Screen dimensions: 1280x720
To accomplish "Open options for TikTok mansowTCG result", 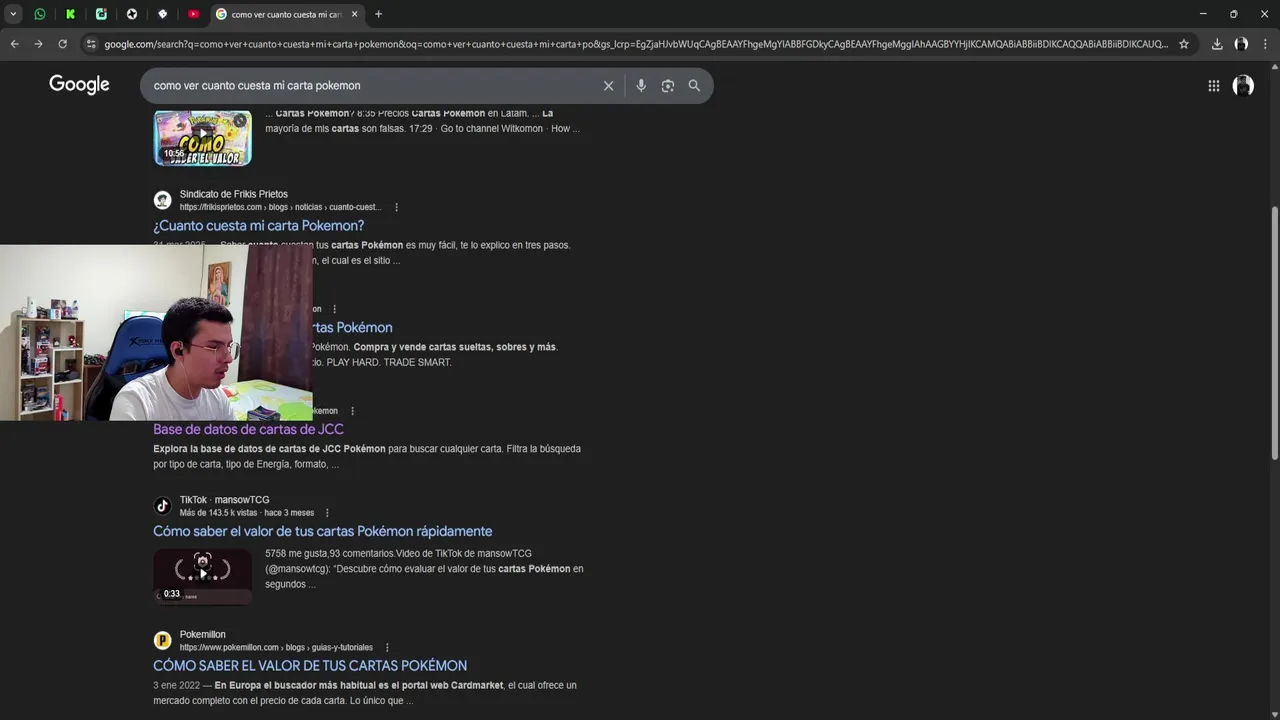I will 327,513.
